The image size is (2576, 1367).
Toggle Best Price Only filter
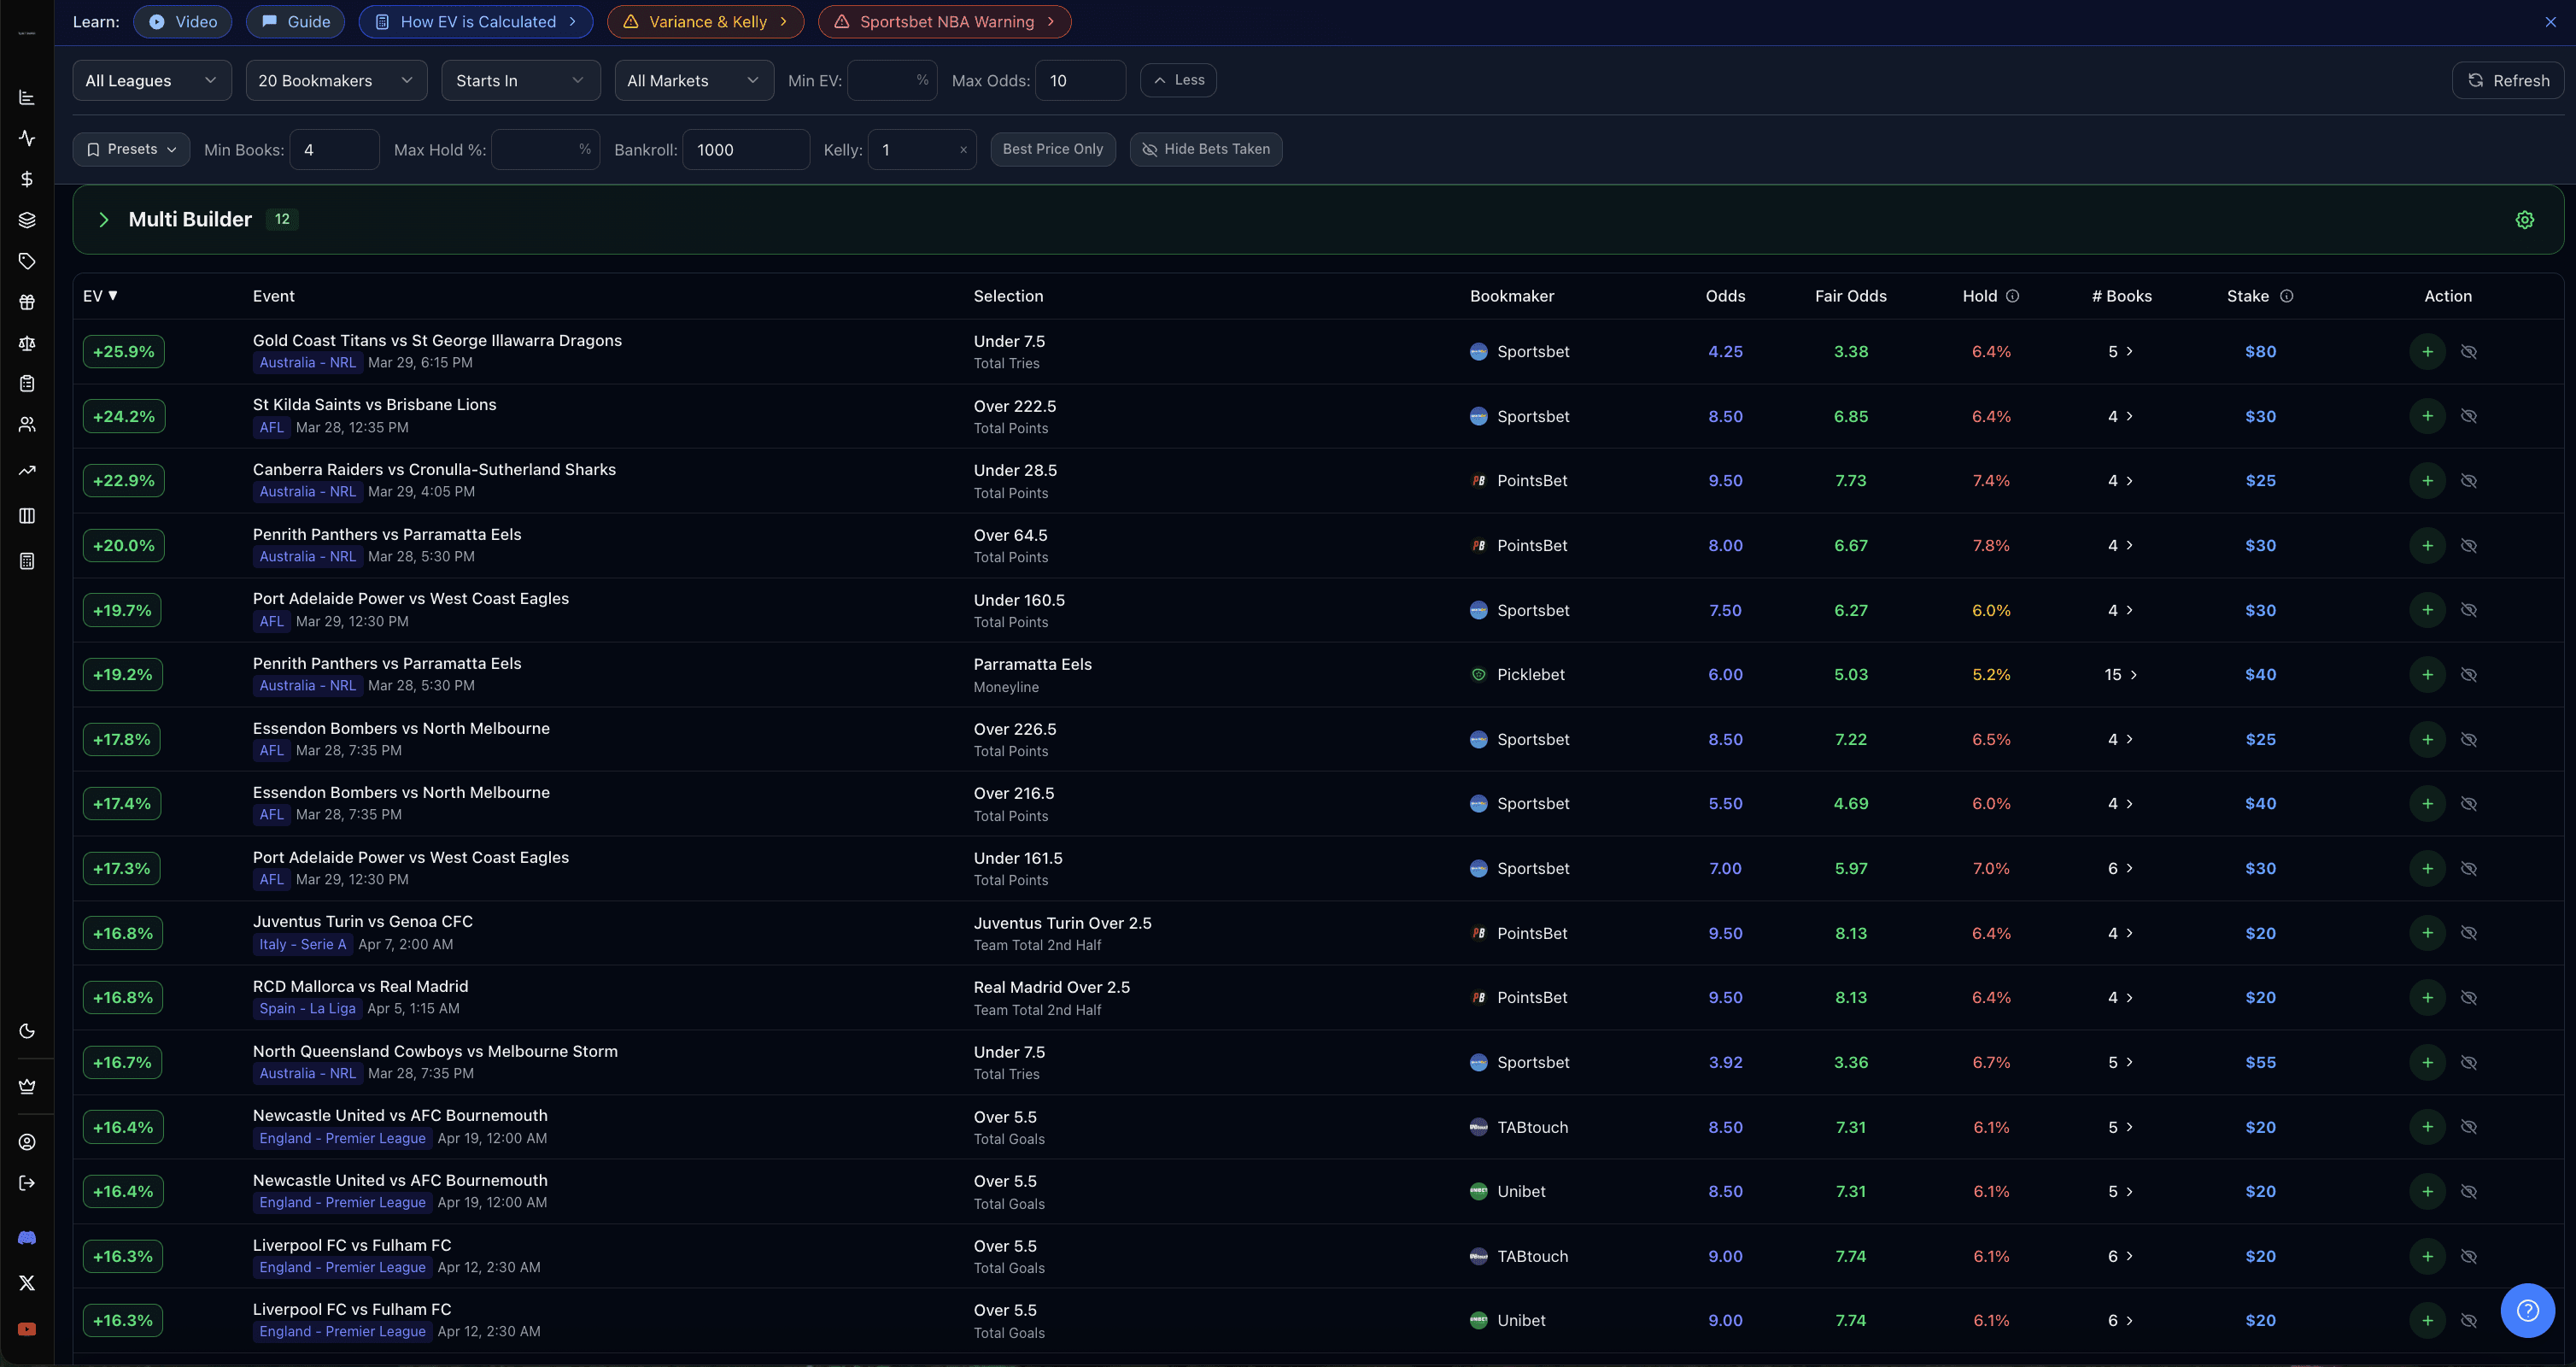point(1052,149)
